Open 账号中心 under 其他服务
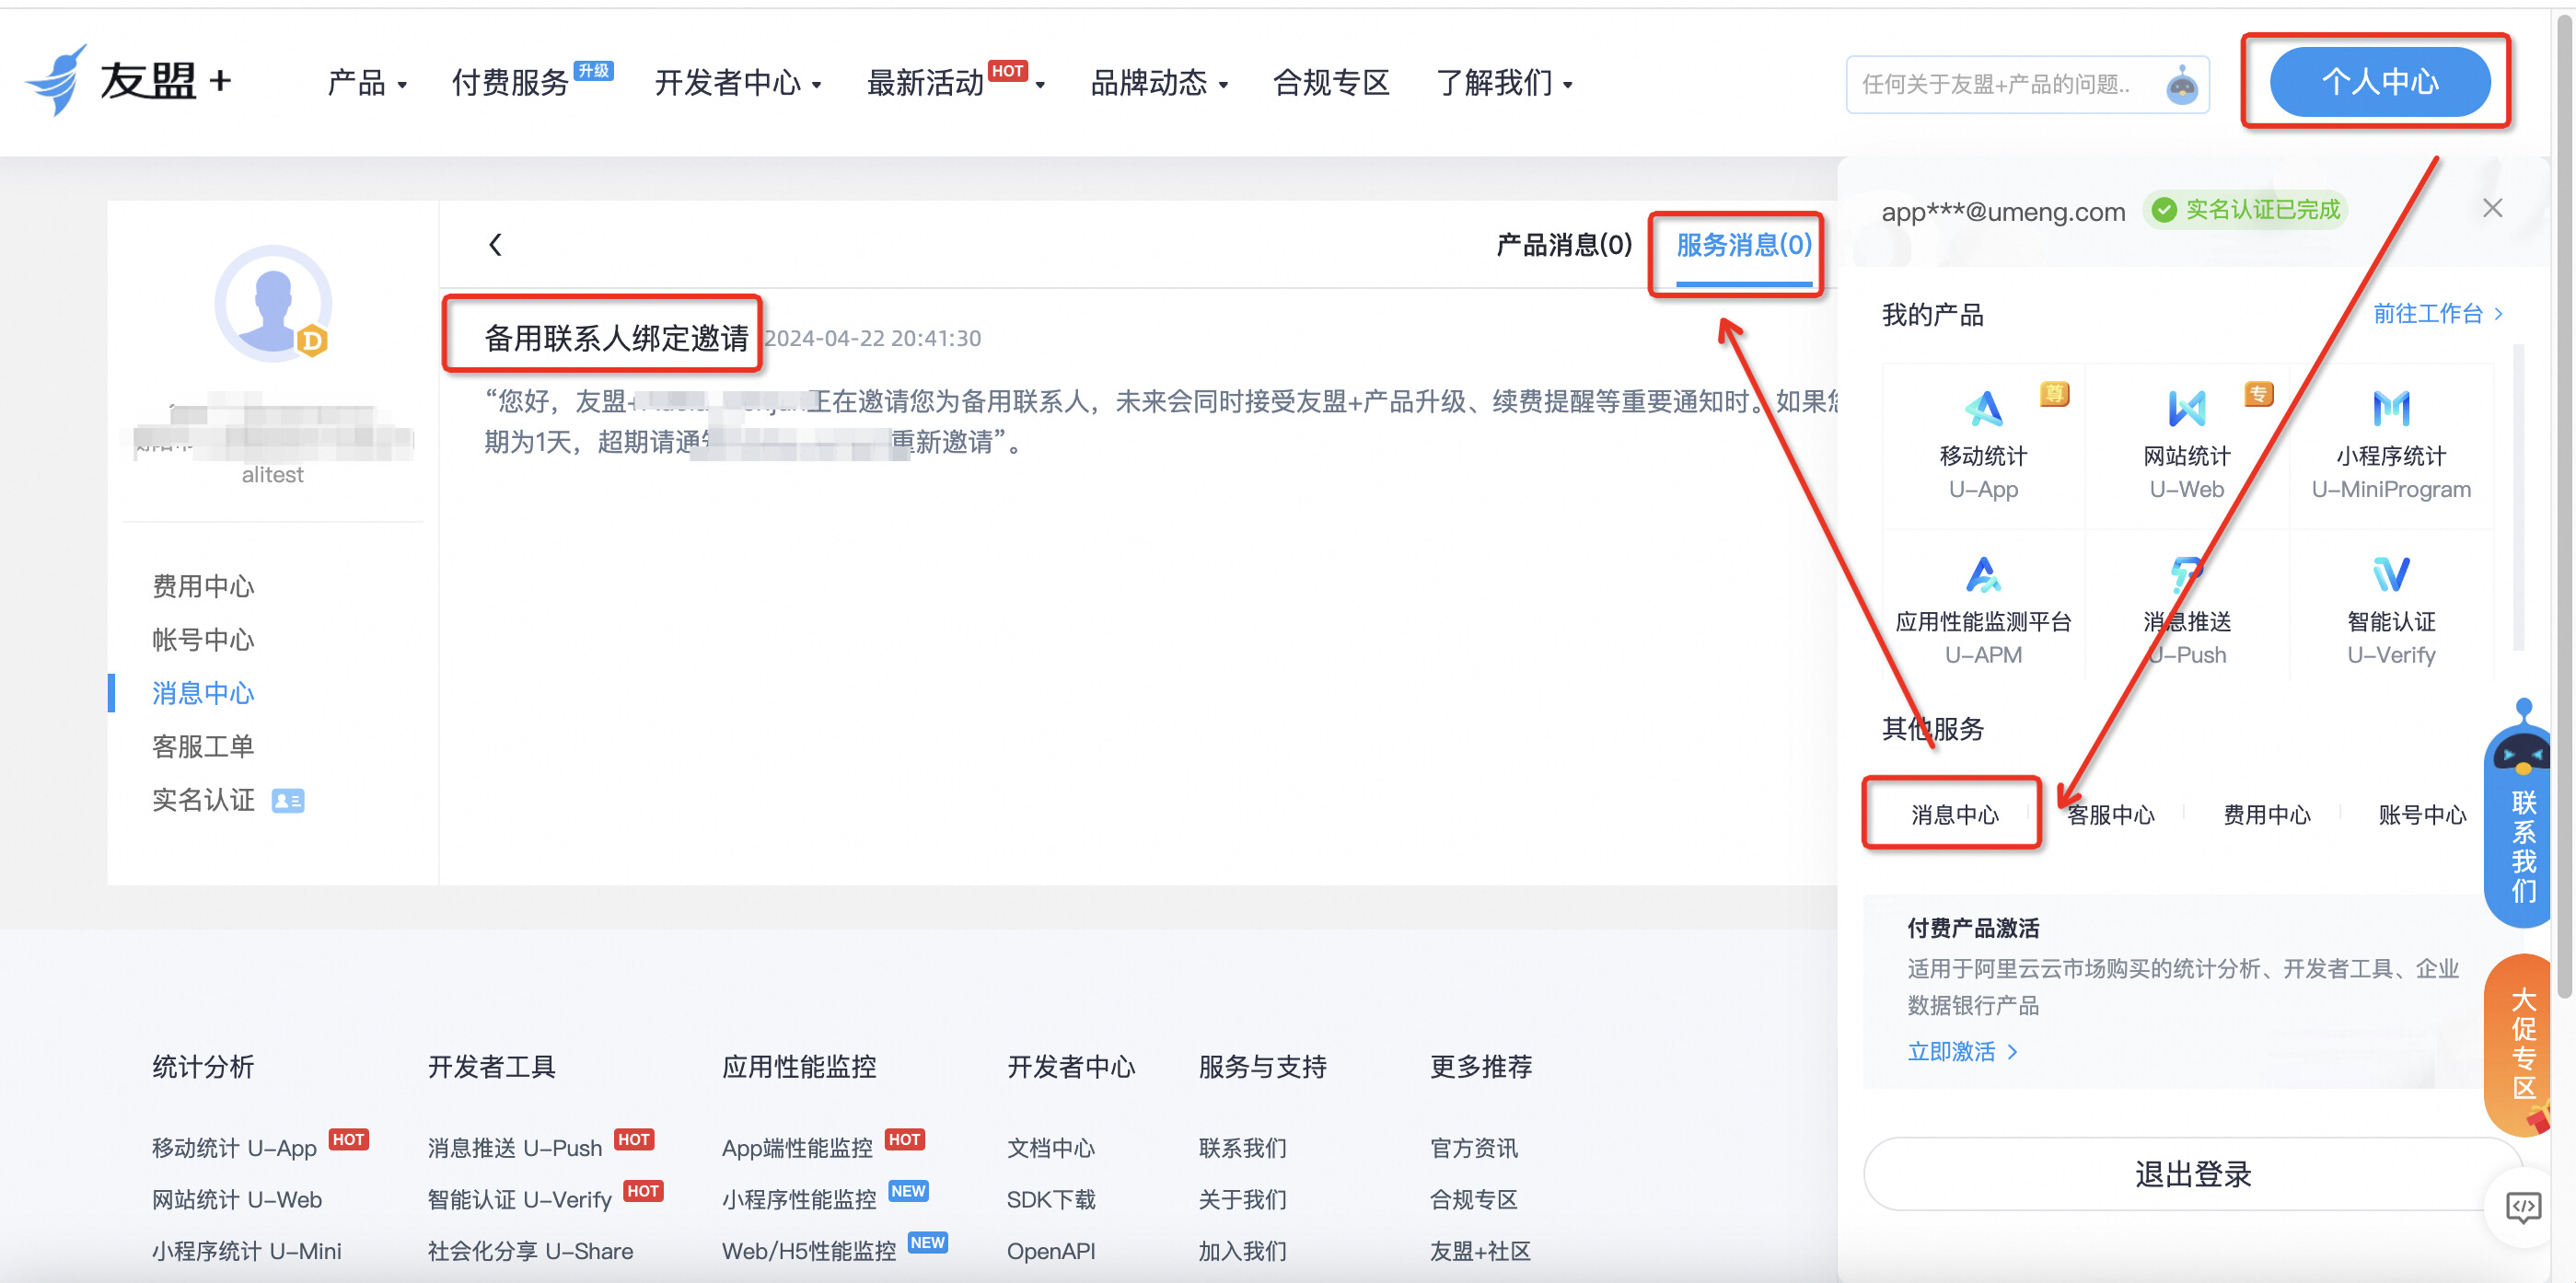 coord(2423,815)
